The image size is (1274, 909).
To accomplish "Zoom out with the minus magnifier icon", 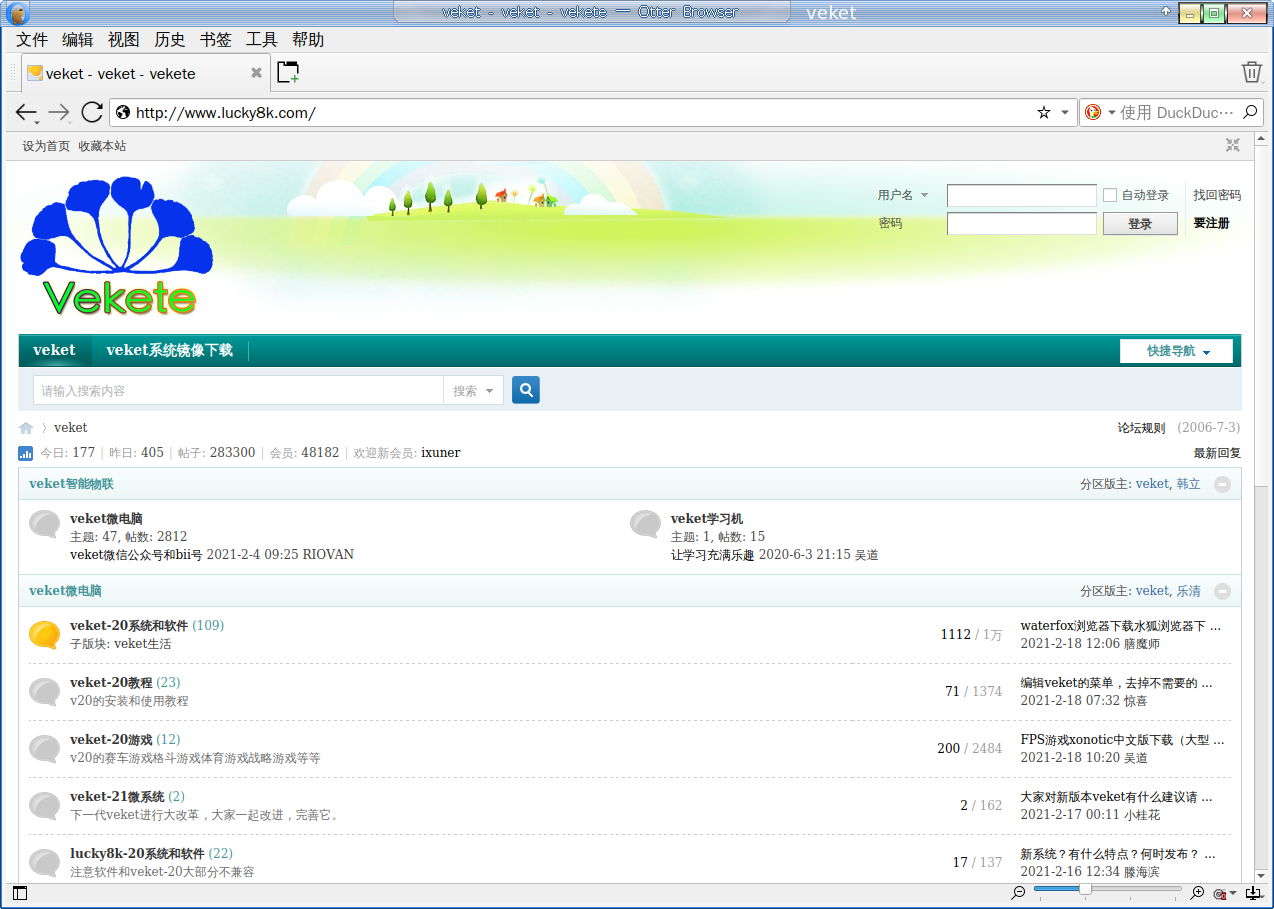I will coord(1019,892).
